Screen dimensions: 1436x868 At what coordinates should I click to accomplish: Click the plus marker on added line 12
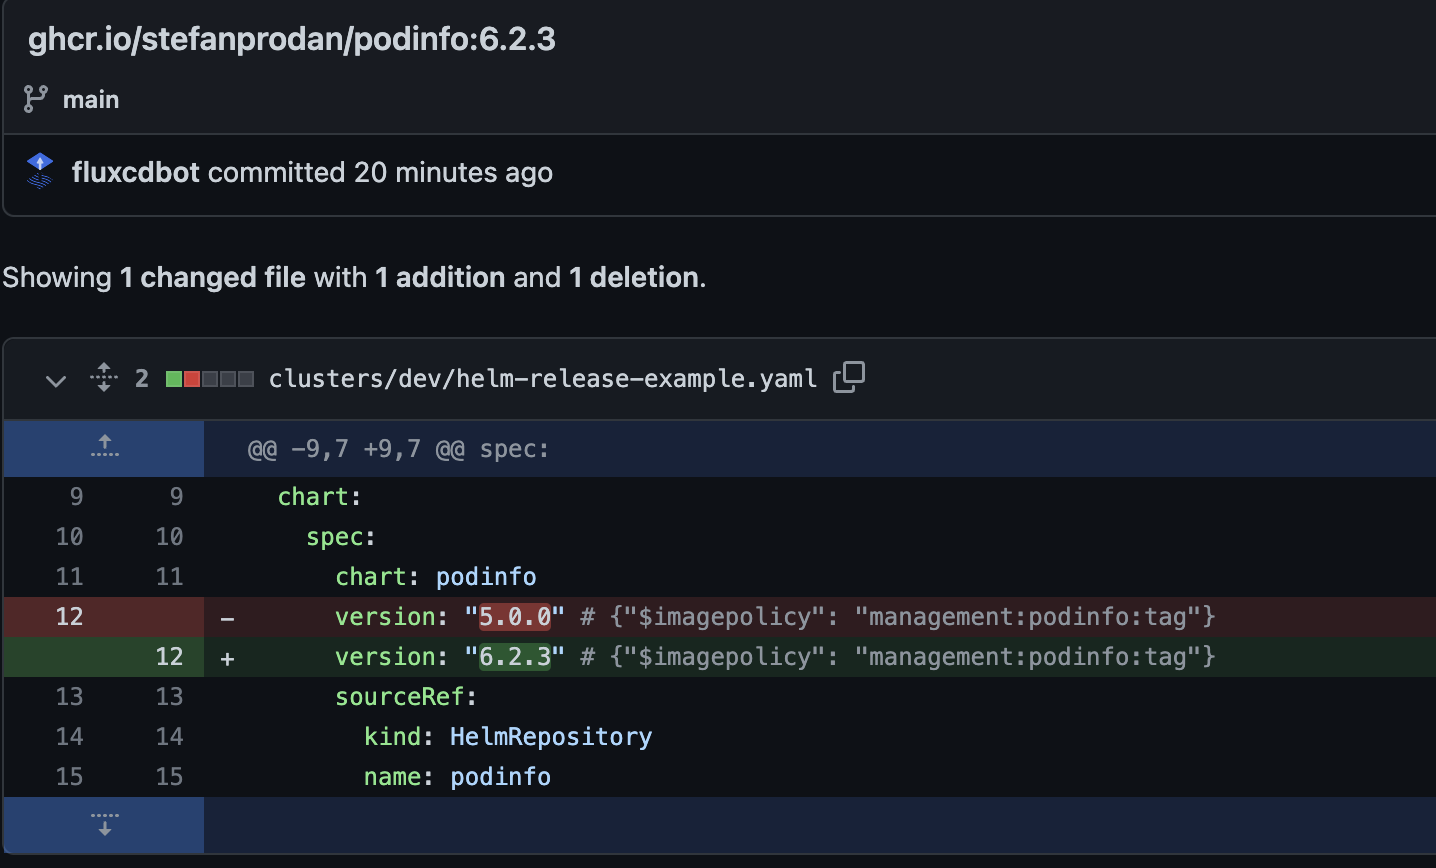(x=227, y=657)
